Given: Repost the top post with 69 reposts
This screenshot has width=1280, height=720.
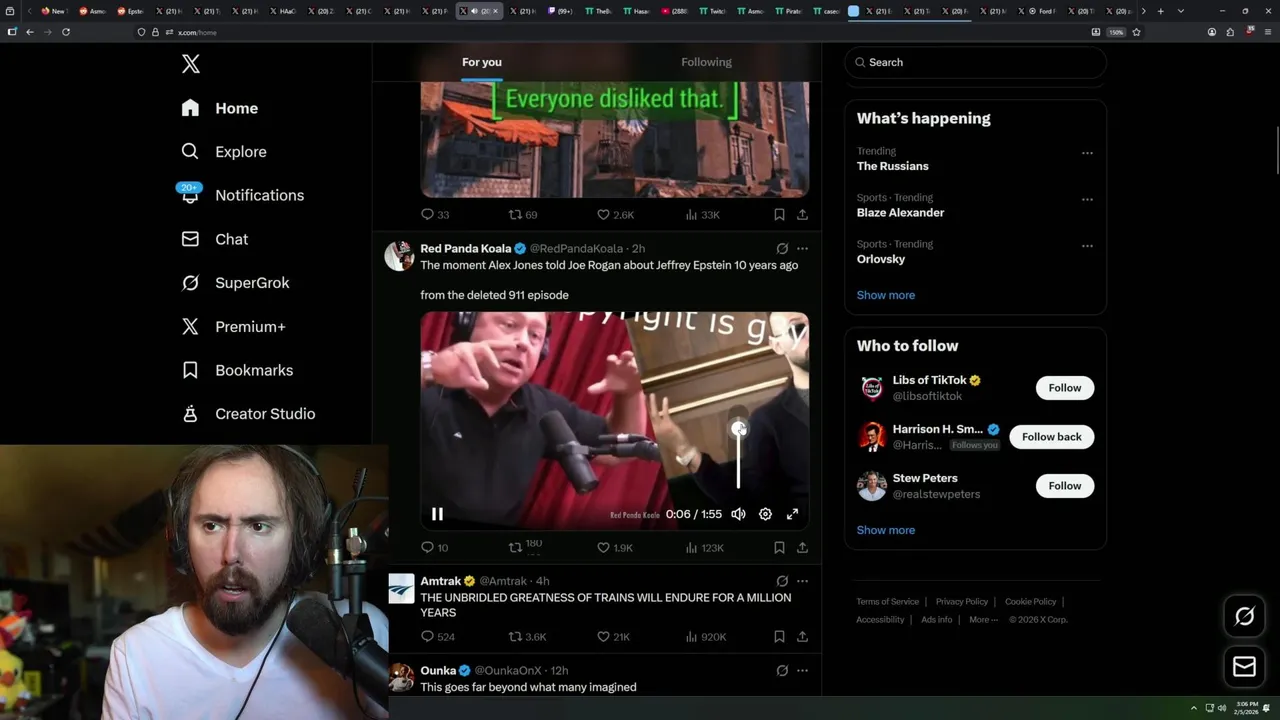Looking at the screenshot, I should [x=523, y=215].
